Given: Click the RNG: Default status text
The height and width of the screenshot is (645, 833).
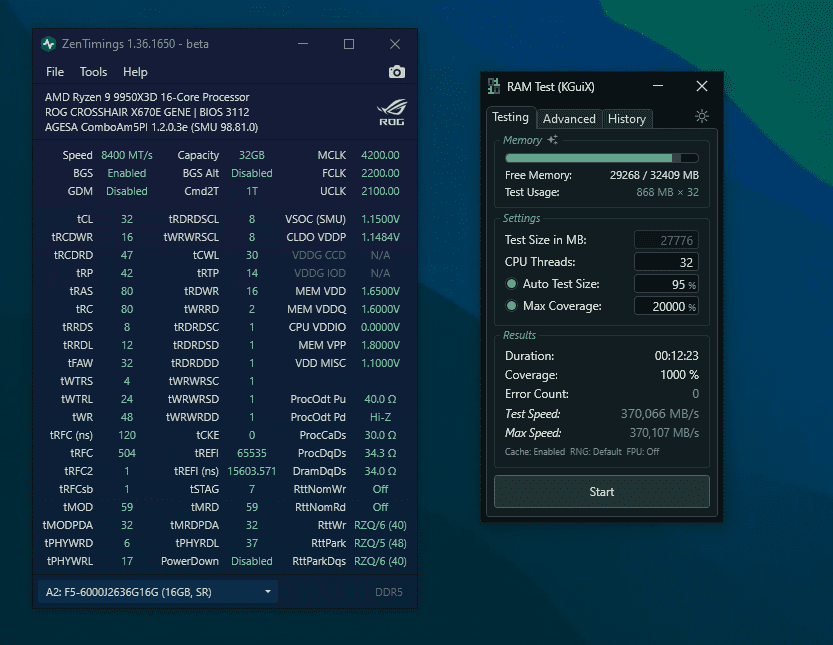Looking at the screenshot, I should pyautogui.click(x=596, y=452).
